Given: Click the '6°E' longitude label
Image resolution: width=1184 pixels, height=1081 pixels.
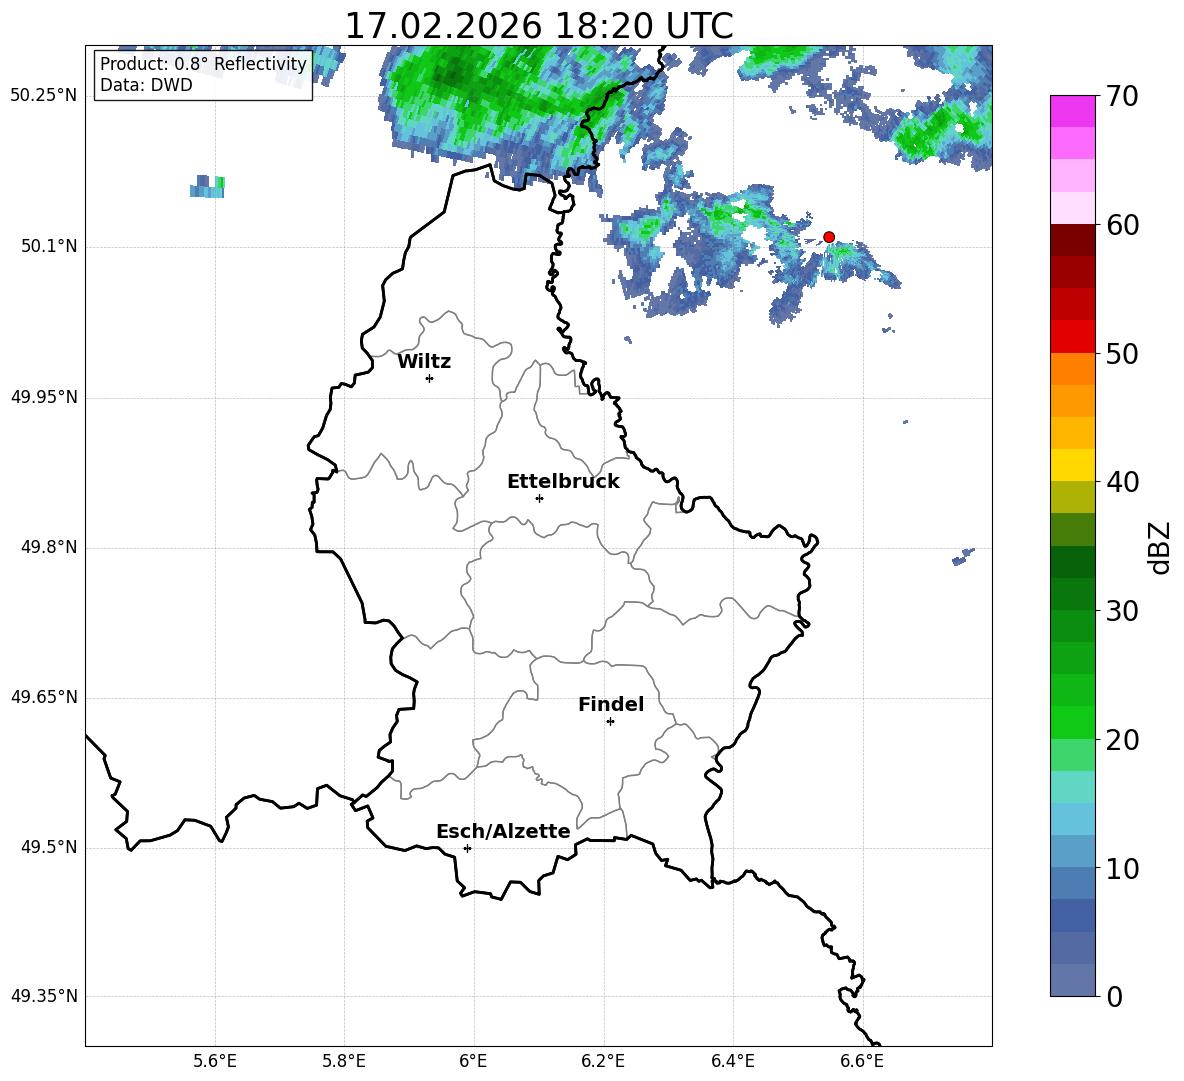Looking at the screenshot, I should coord(473,1062).
